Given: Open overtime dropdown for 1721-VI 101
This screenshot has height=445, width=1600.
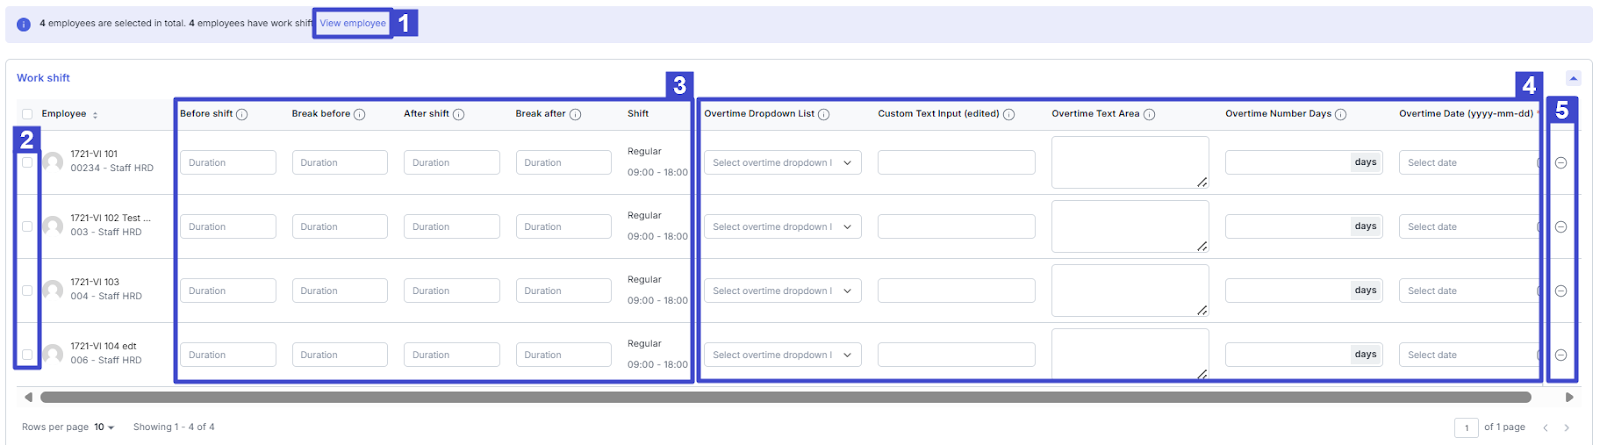Looking at the screenshot, I should pos(782,163).
